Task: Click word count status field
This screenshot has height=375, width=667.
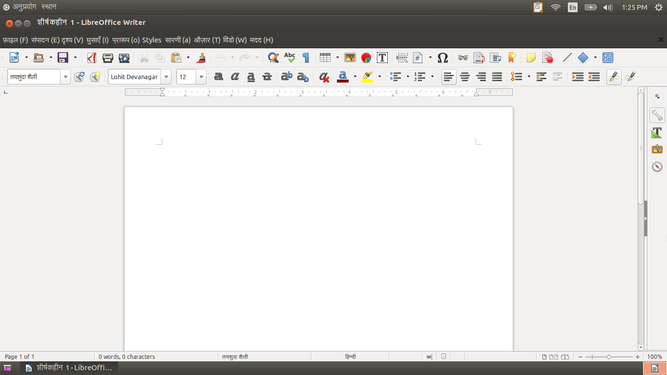Action: click(127, 357)
